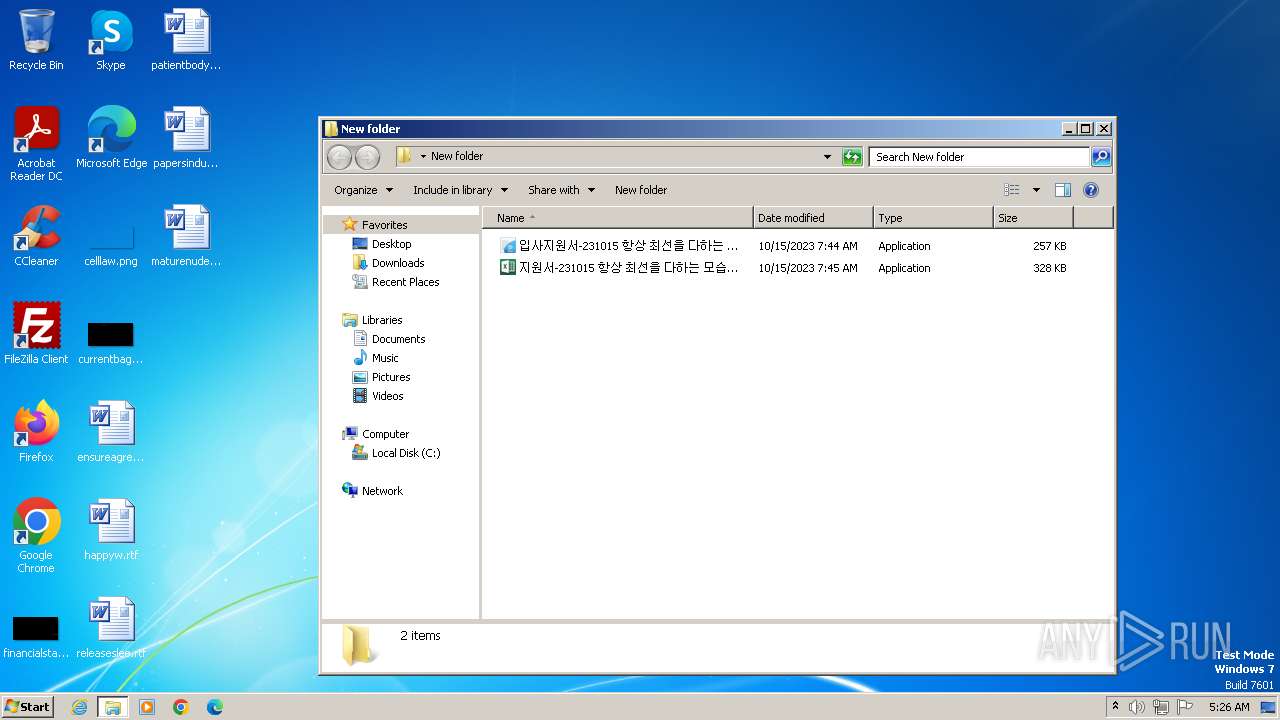Open the releaseslea.rtf document icon
Viewport: 1280px width, 720px height.
tap(111, 627)
